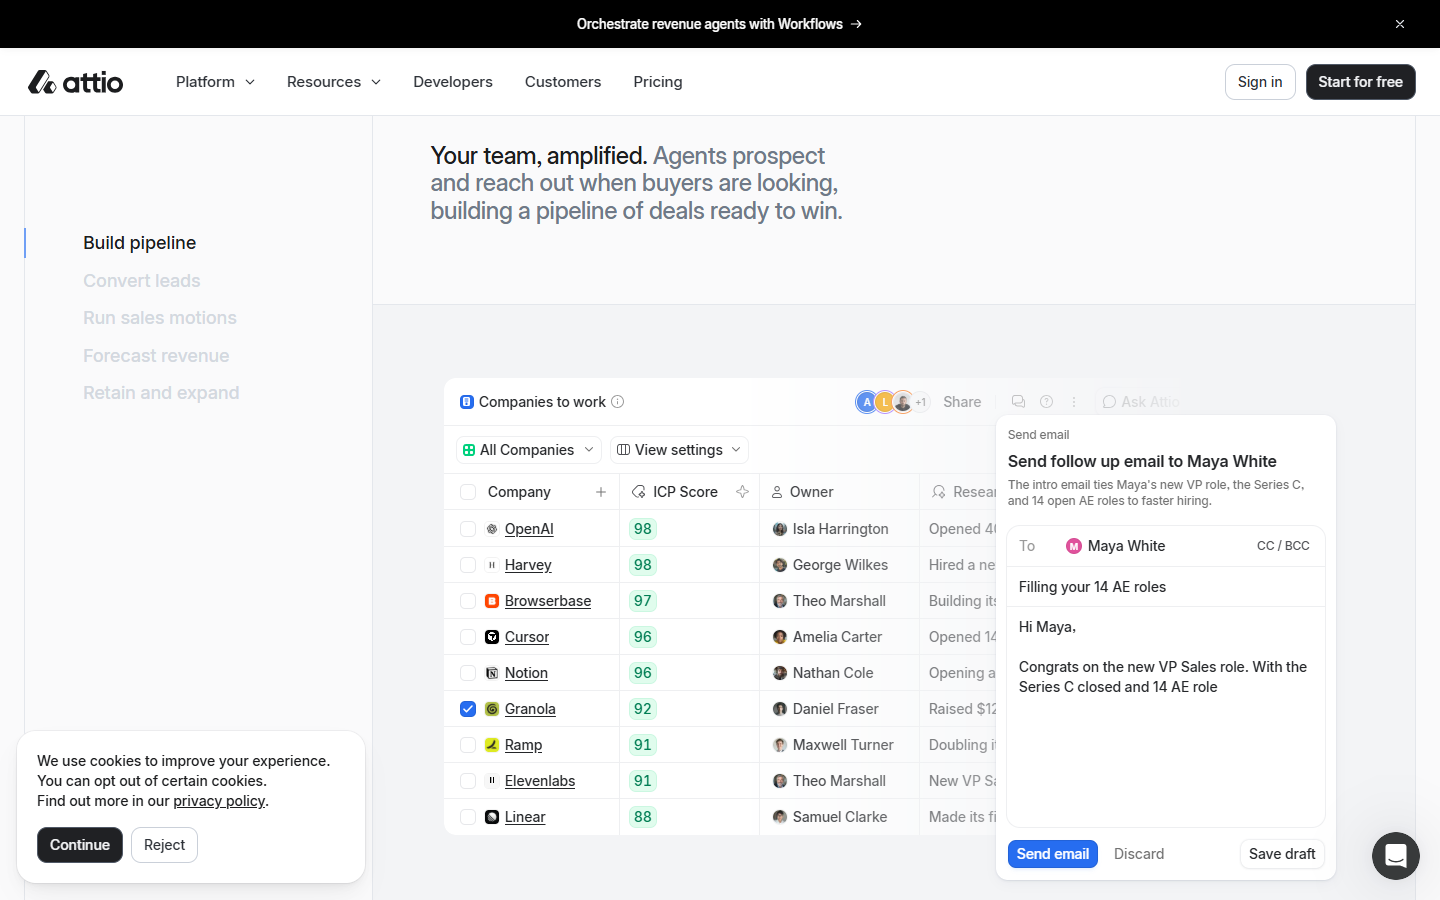Click the Companies to work list icon

coord(466,402)
